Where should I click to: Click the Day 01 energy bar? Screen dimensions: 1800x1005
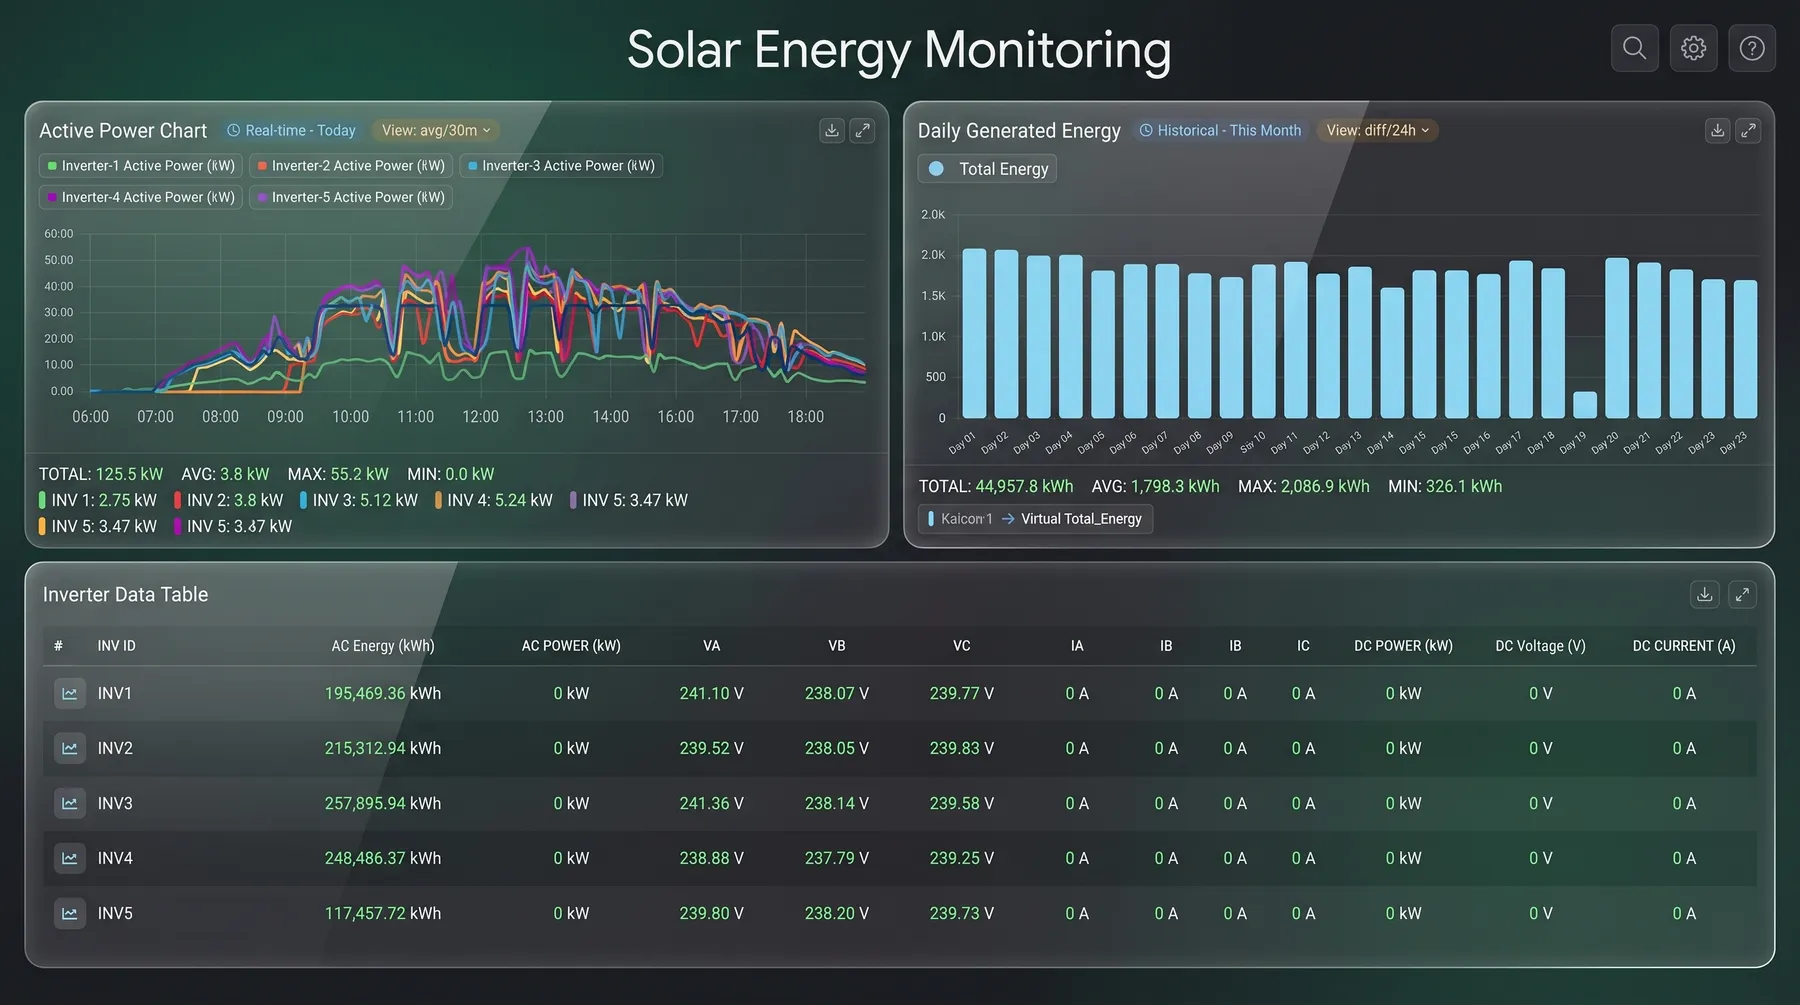974,333
